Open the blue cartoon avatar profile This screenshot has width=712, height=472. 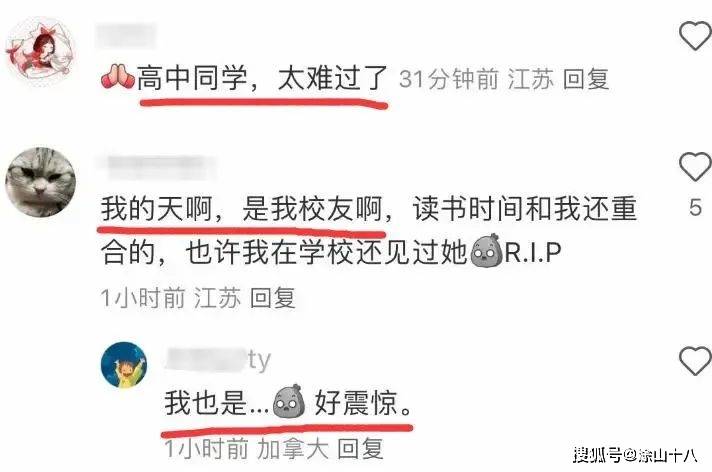[124, 366]
